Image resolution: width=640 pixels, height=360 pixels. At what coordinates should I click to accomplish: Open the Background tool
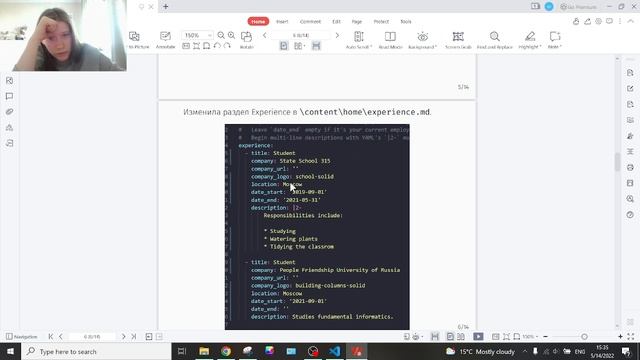422,40
